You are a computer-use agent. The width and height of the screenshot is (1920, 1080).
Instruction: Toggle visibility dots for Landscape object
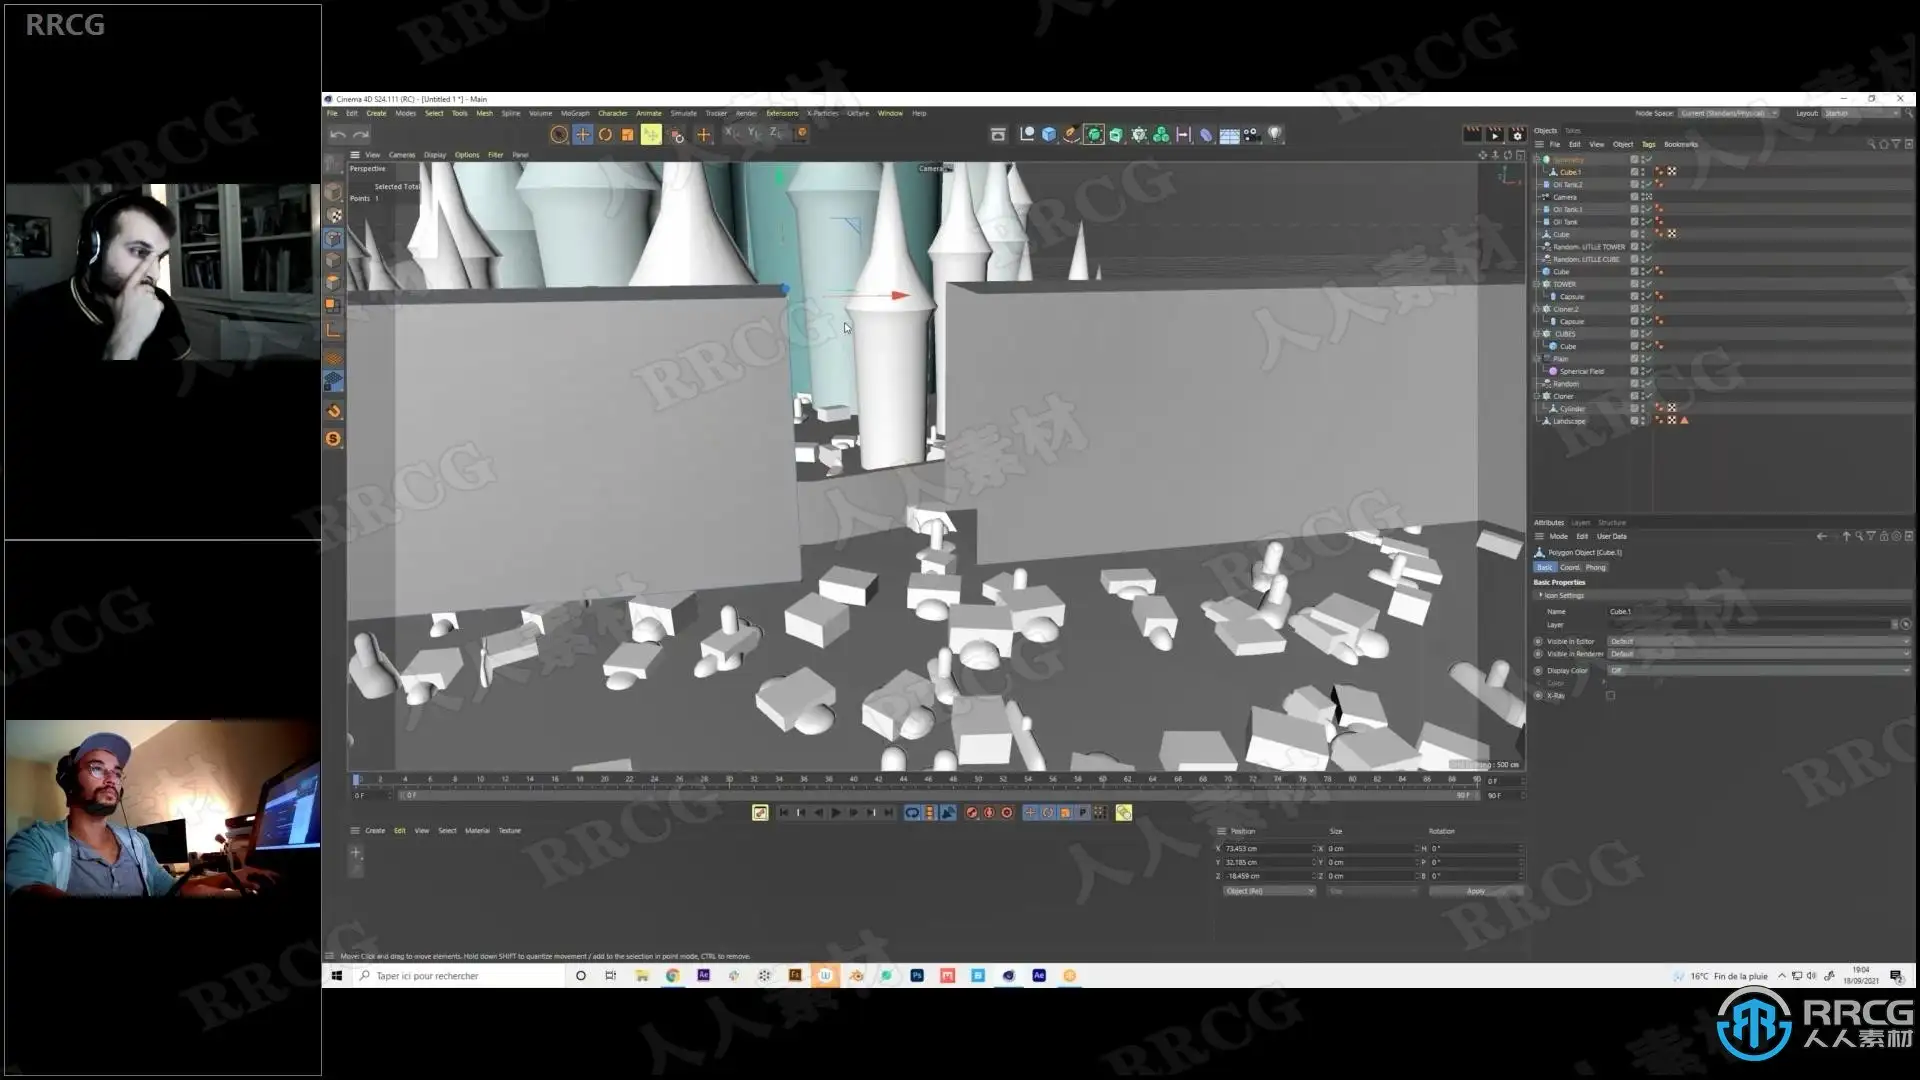(x=1642, y=421)
